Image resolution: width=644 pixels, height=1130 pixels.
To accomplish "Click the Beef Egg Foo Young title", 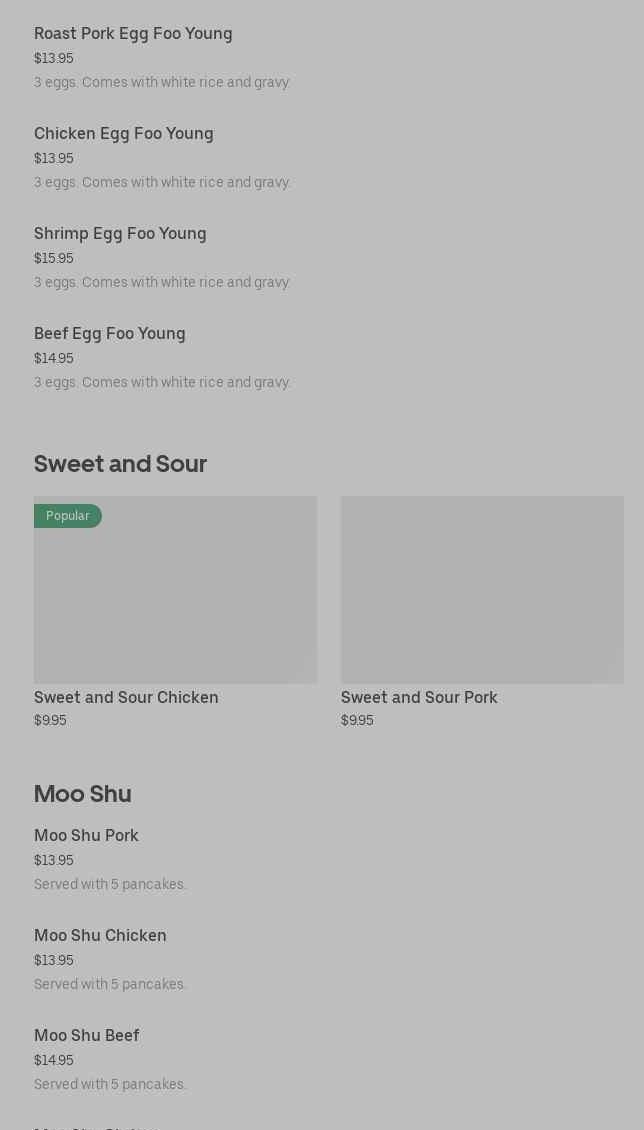I will click(x=110, y=334).
